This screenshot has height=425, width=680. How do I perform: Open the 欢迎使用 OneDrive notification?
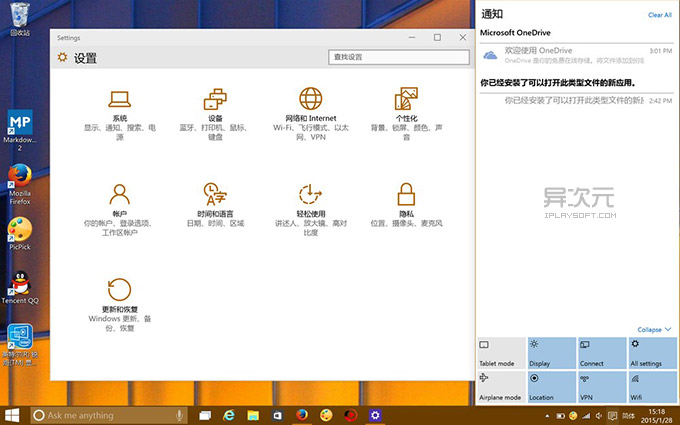[x=576, y=55]
